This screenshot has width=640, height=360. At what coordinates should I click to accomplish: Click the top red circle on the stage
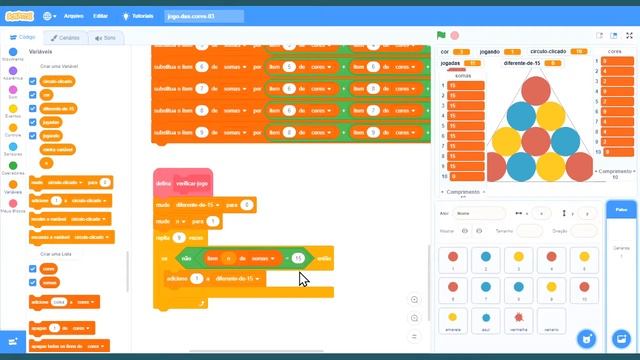point(536,91)
